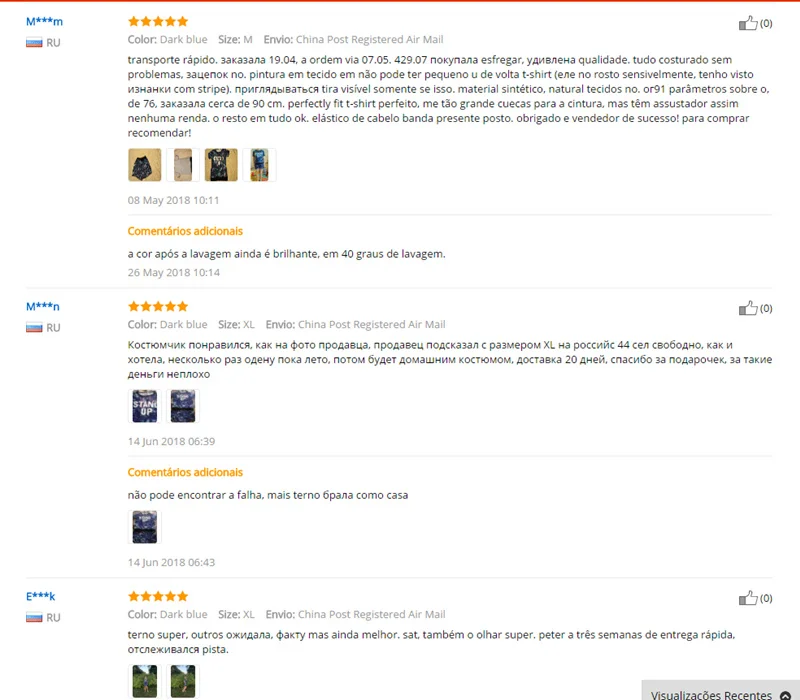The width and height of the screenshot is (800, 700).
Task: Open reviewer M***n's profile name
Action: pyautogui.click(x=43, y=307)
